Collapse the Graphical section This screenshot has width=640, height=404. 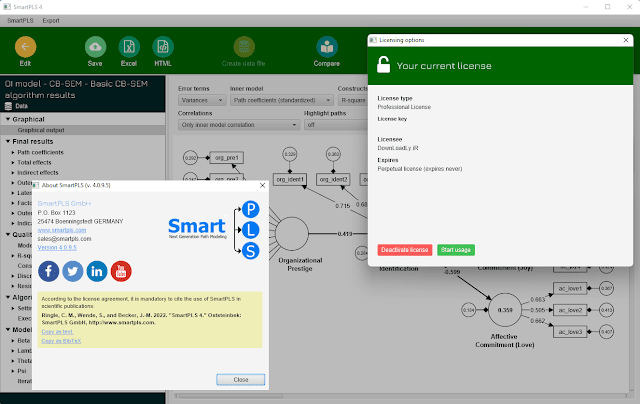8,119
